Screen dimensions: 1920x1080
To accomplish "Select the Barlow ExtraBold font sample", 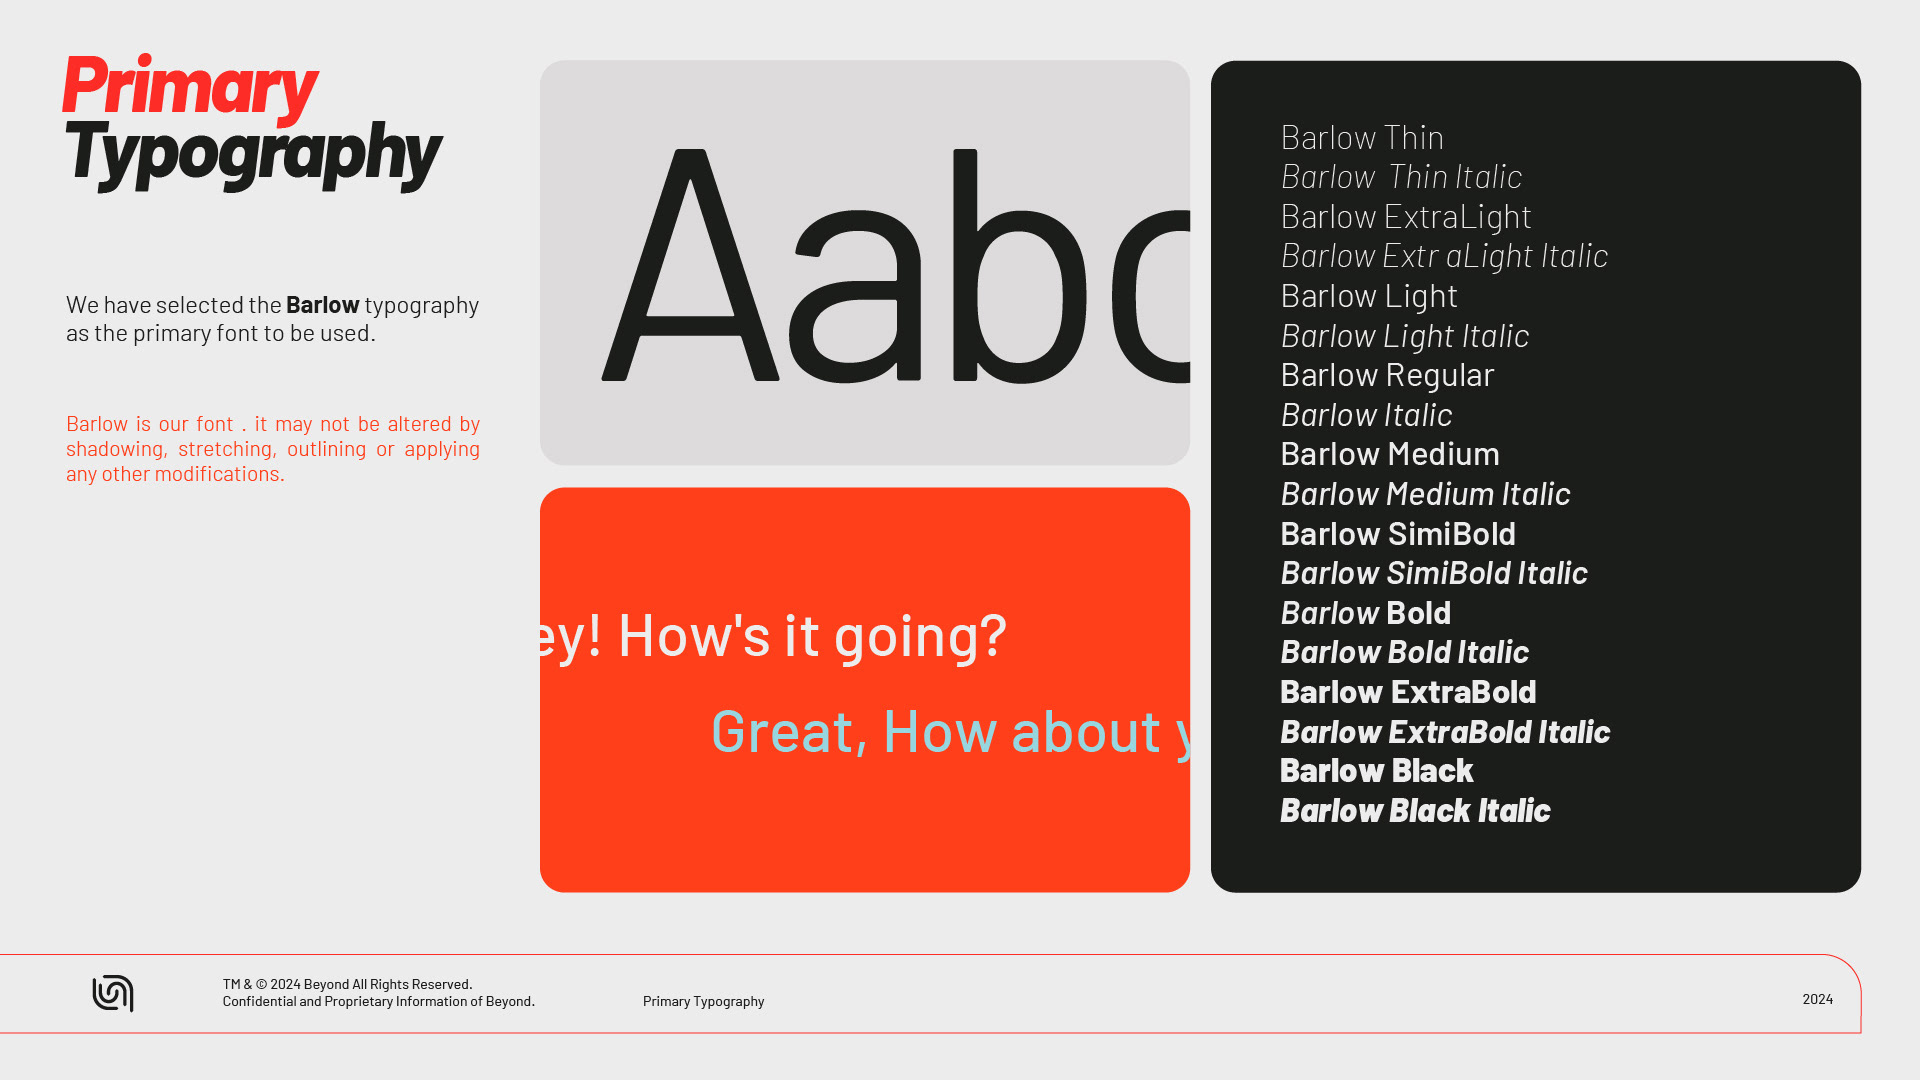I will point(1407,692).
